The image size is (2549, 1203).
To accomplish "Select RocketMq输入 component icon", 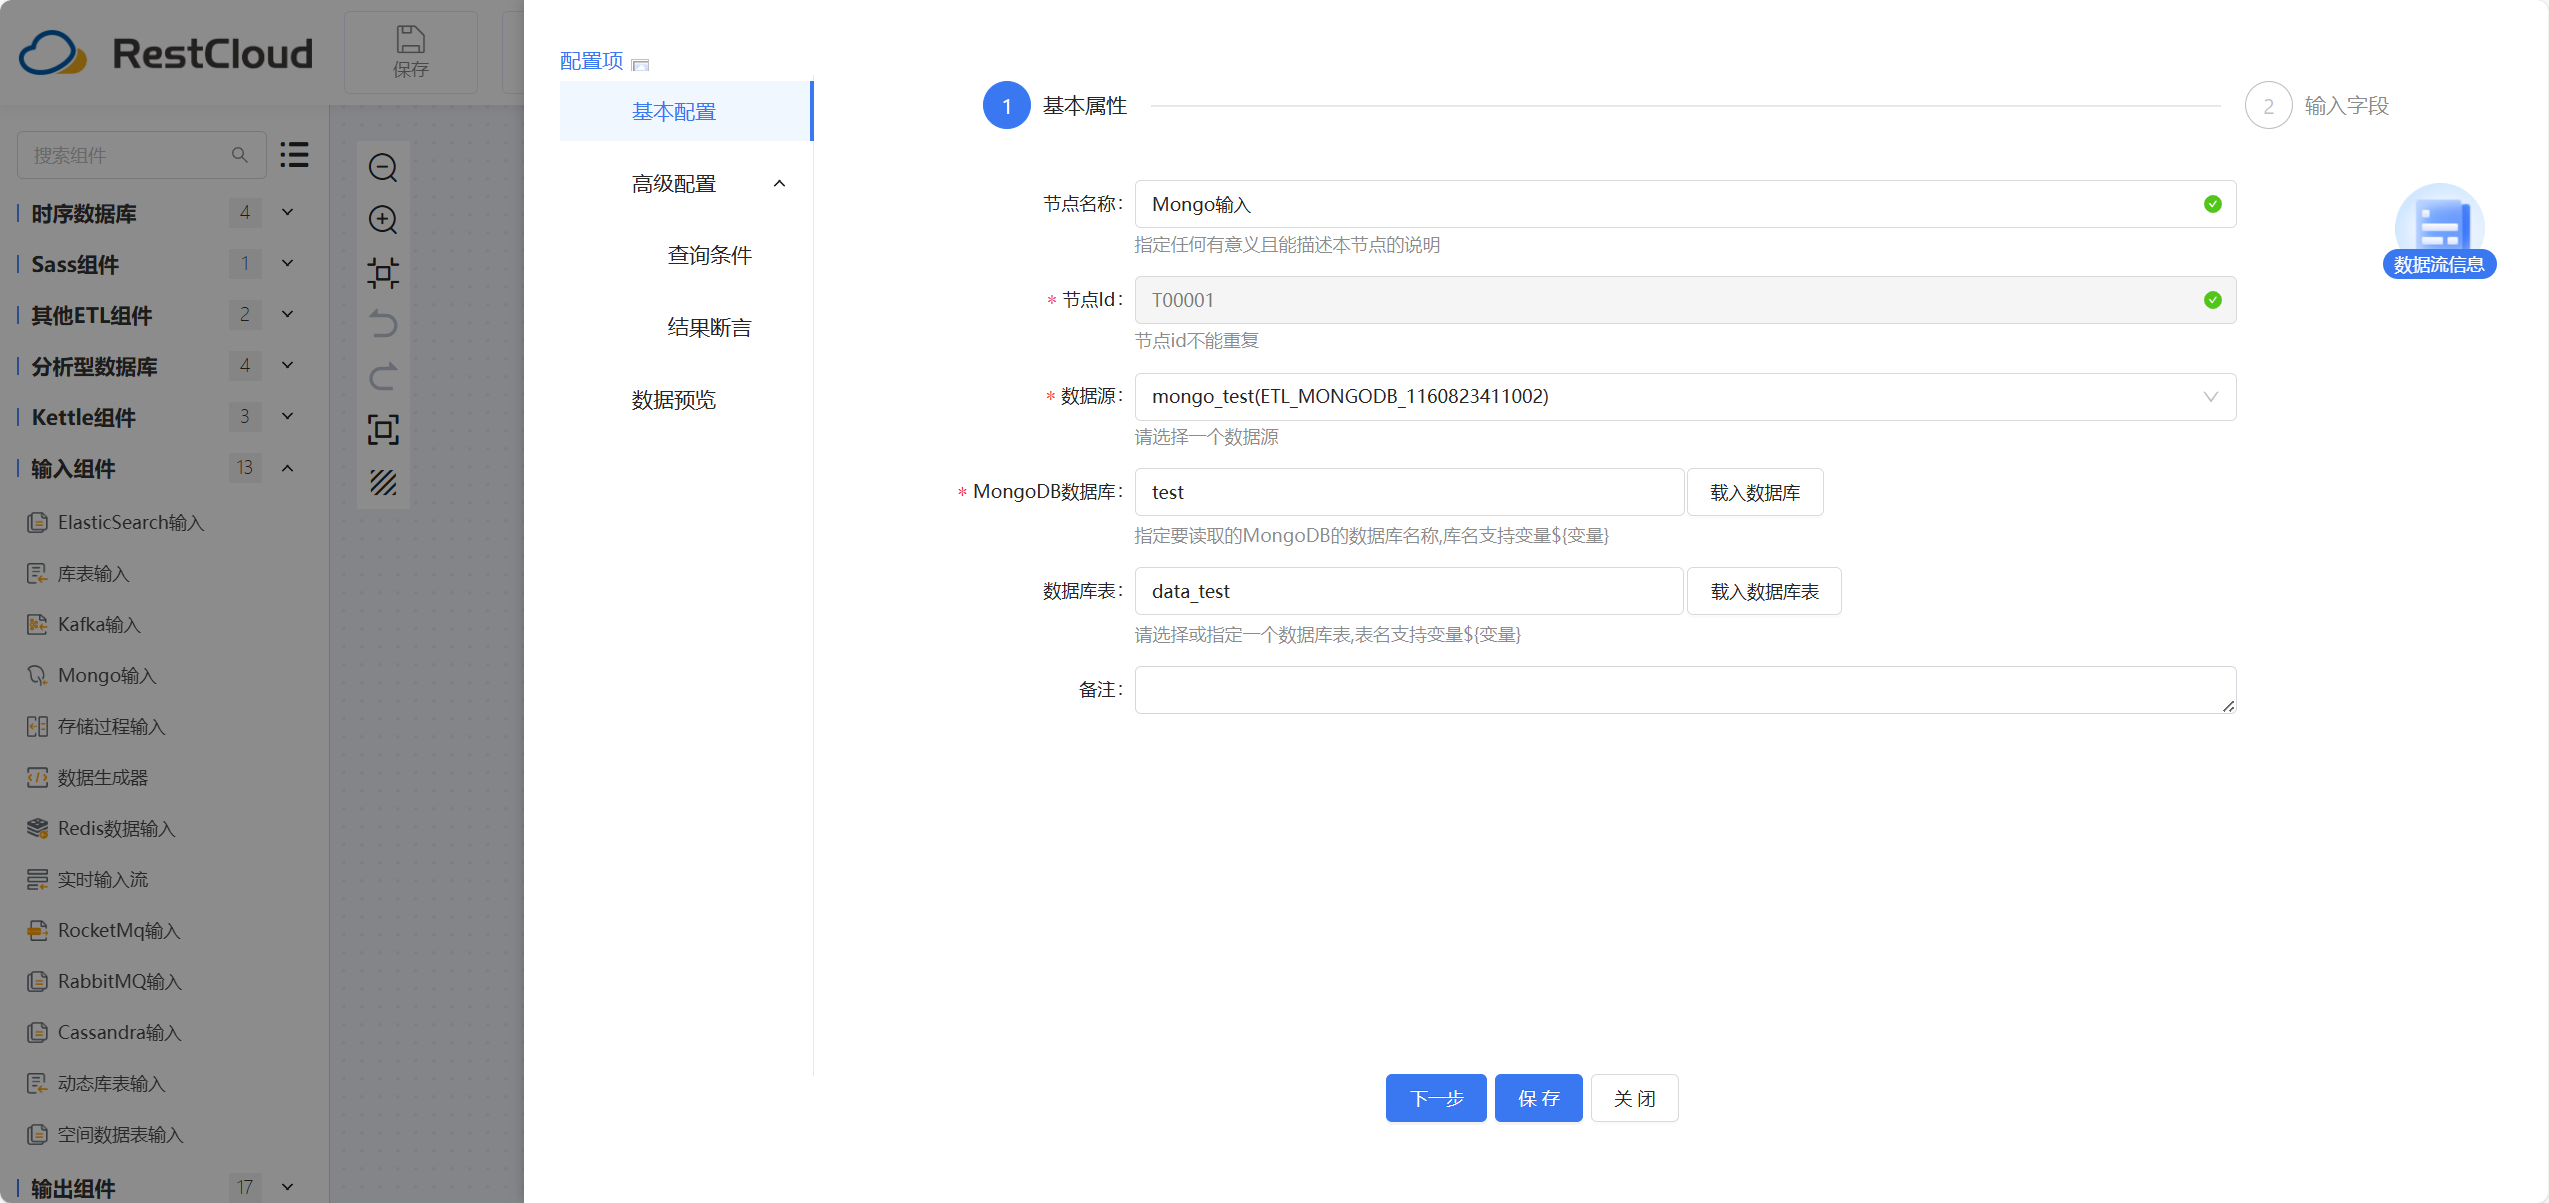I will (37, 930).
